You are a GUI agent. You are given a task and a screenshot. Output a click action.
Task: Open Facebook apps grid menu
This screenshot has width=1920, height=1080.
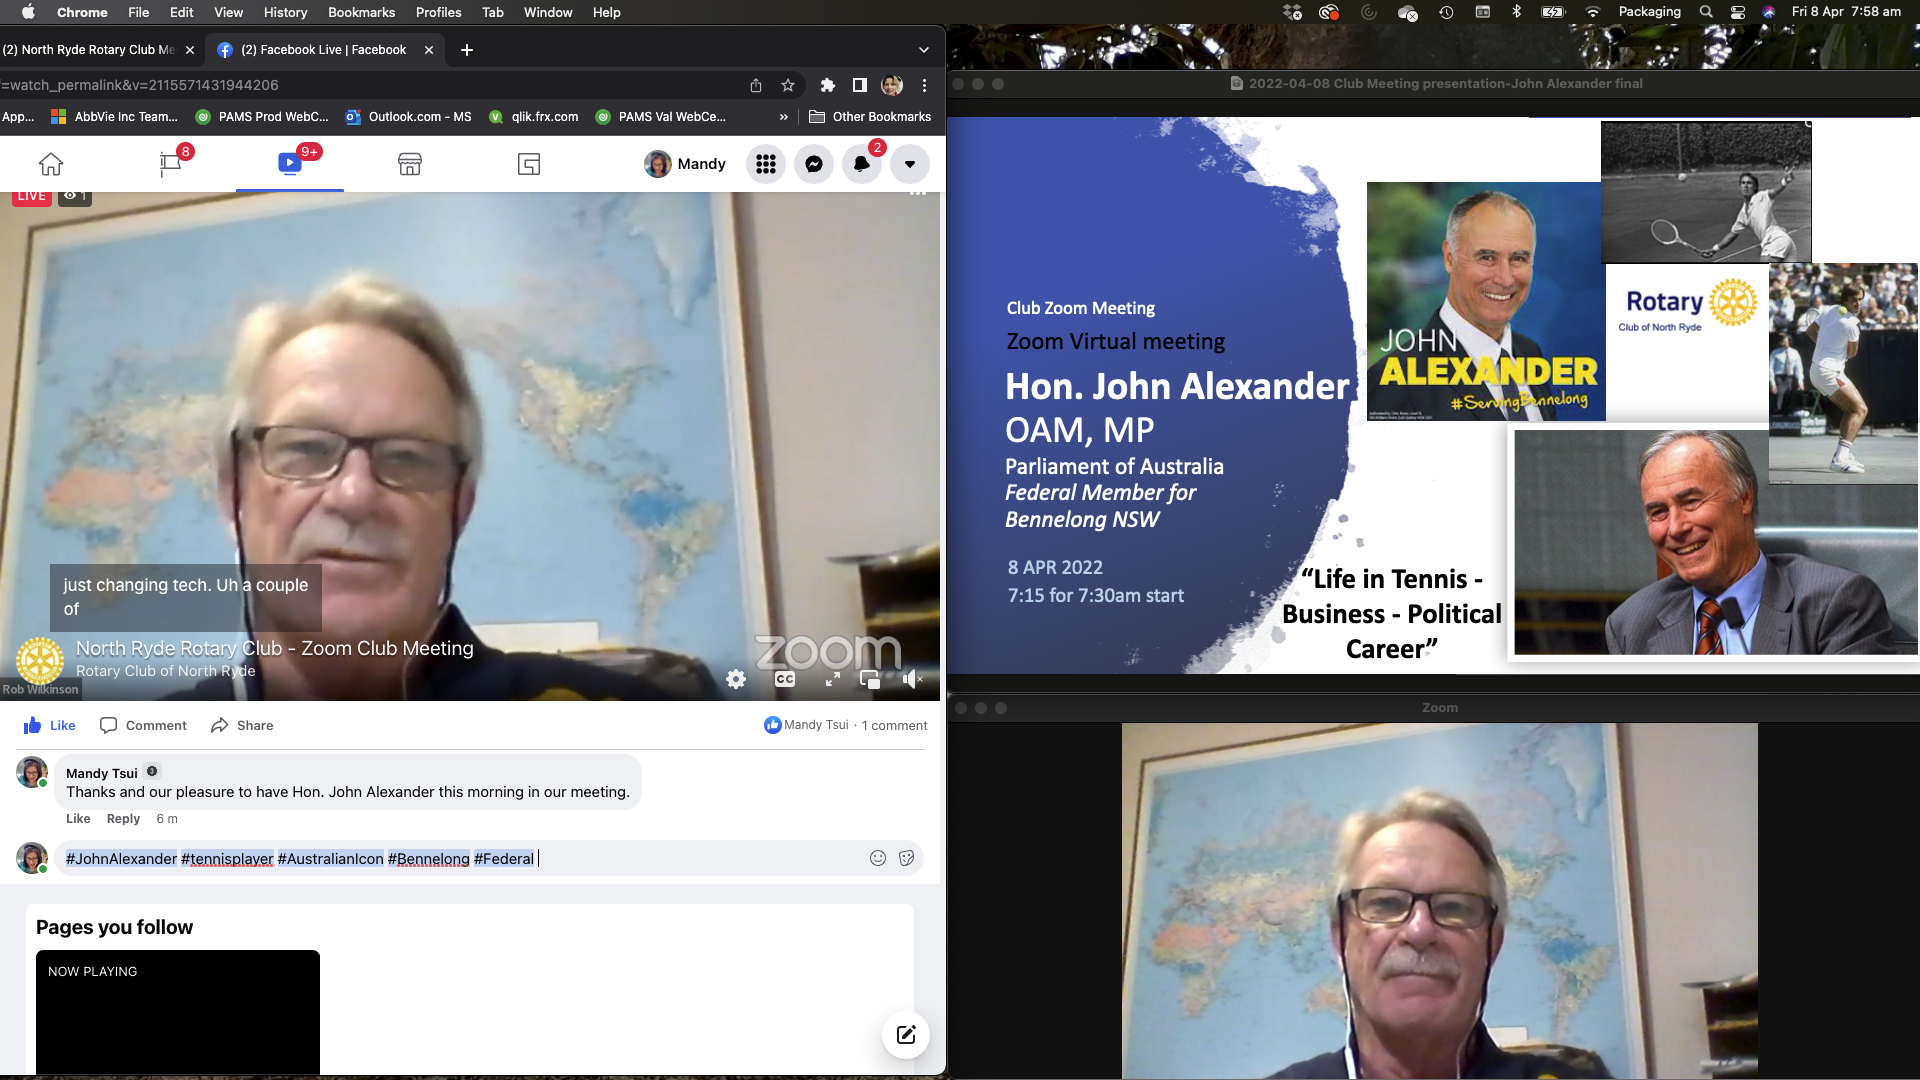[766, 164]
